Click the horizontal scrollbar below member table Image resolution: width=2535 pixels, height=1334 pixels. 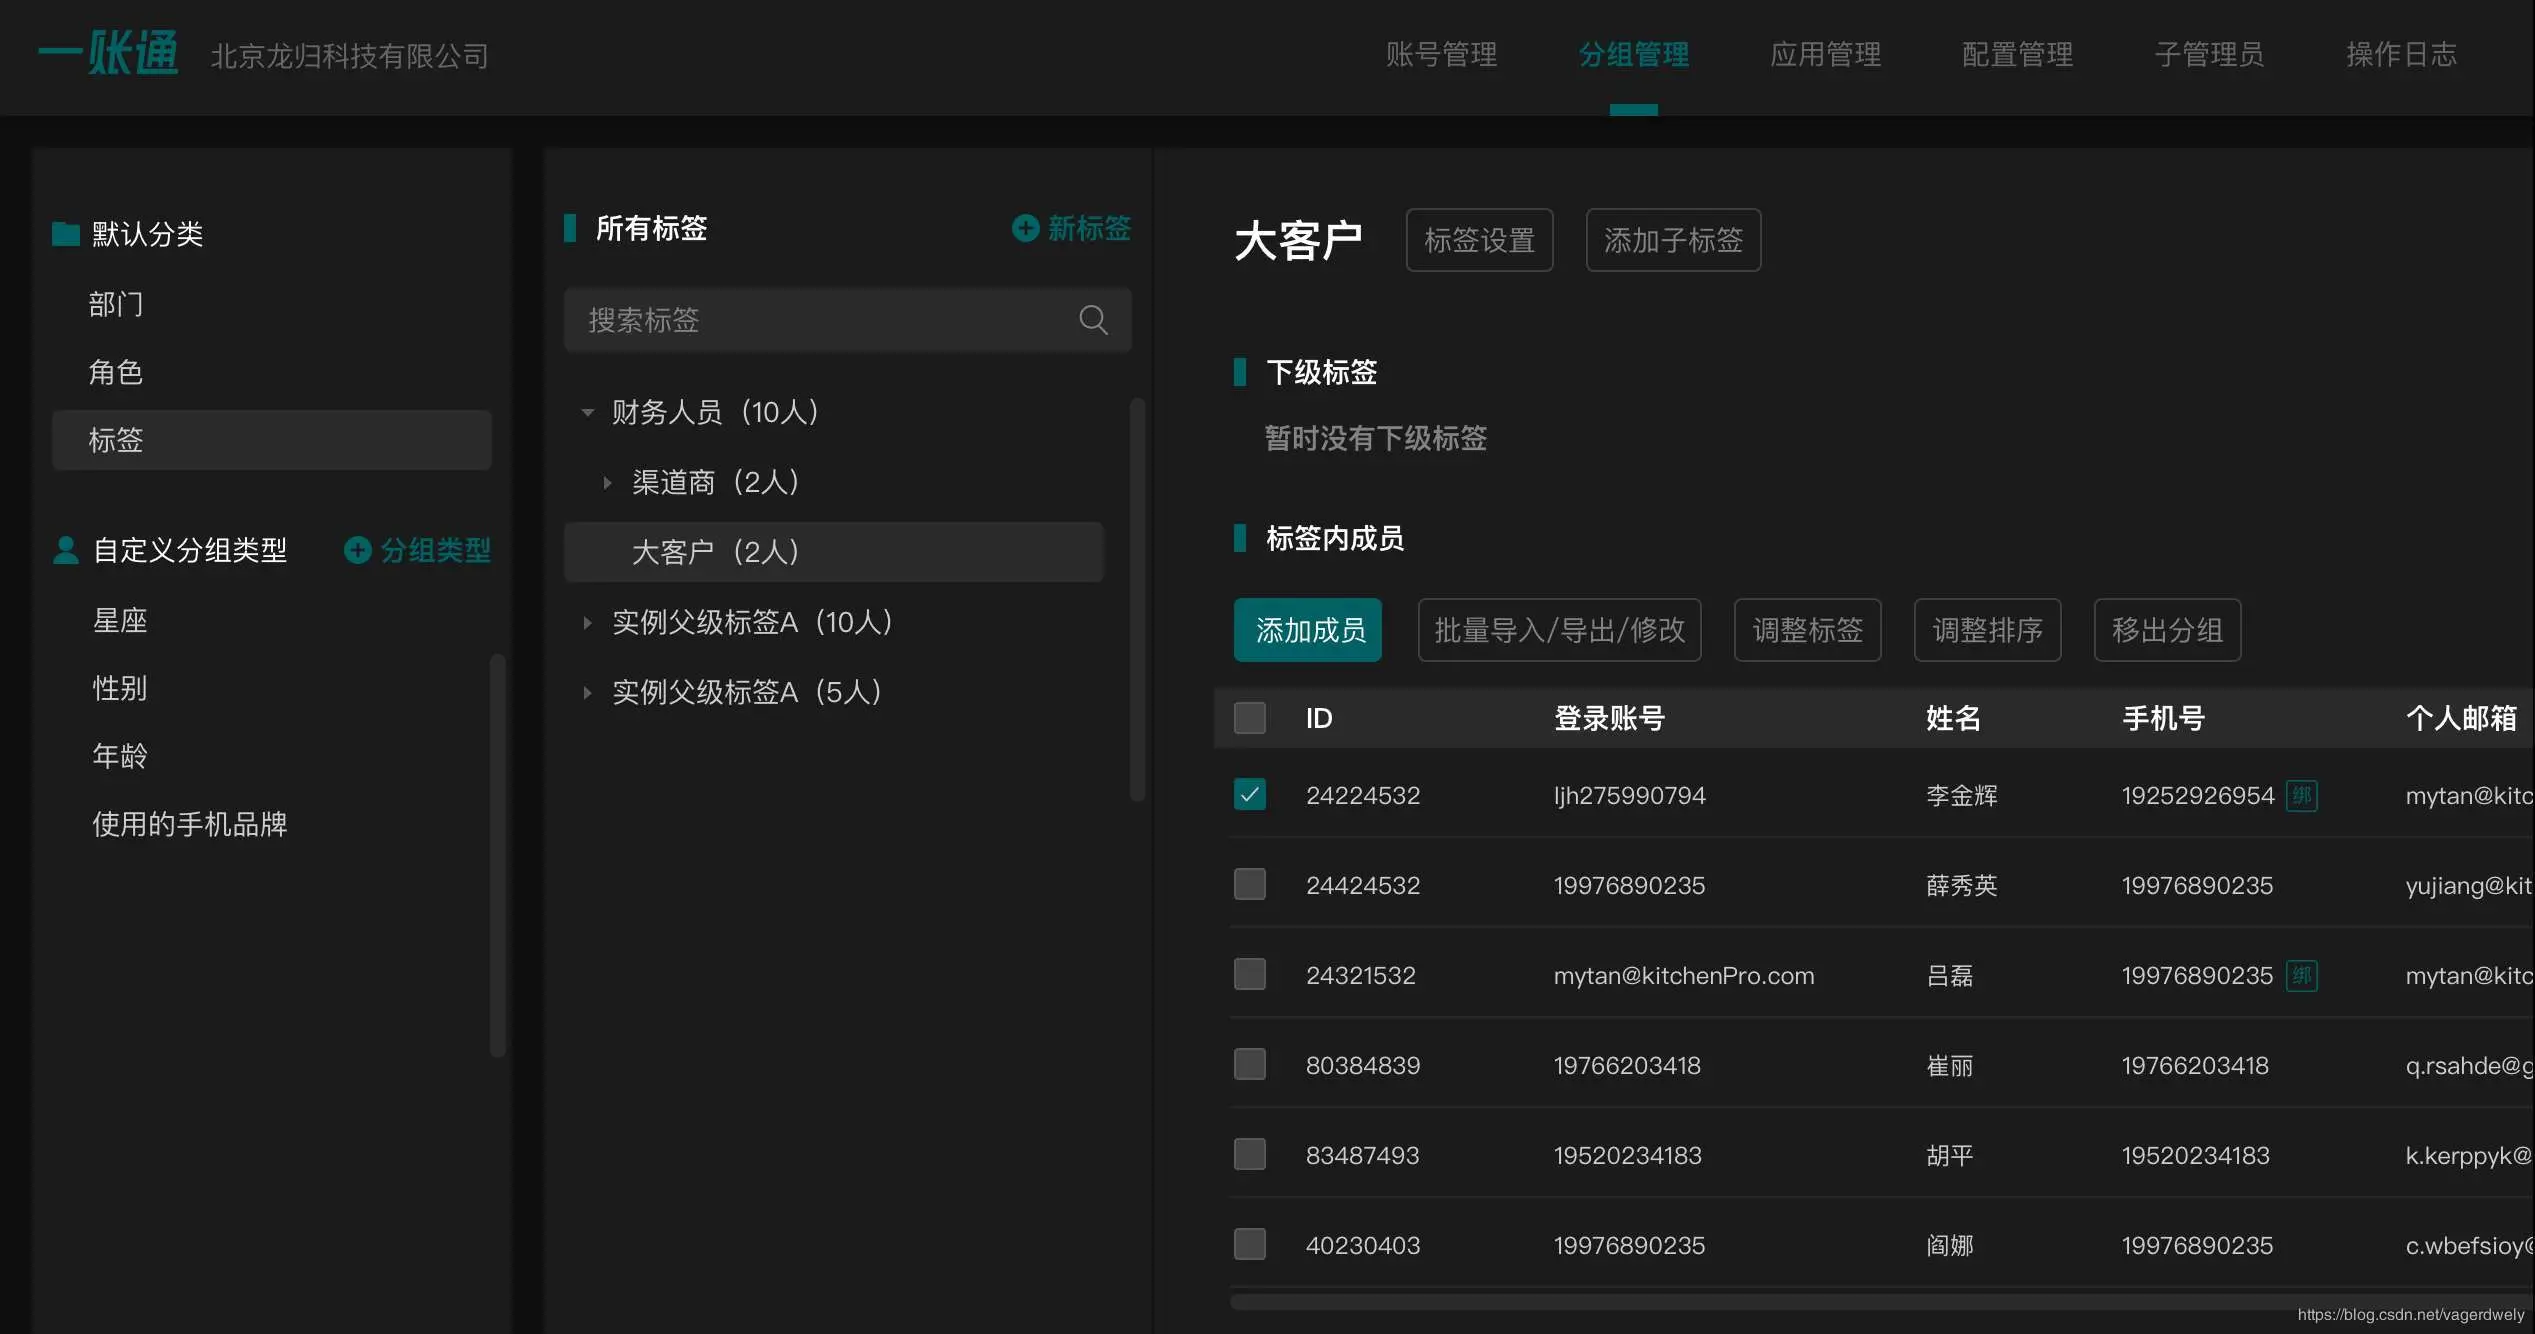pyautogui.click(x=1800, y=1302)
